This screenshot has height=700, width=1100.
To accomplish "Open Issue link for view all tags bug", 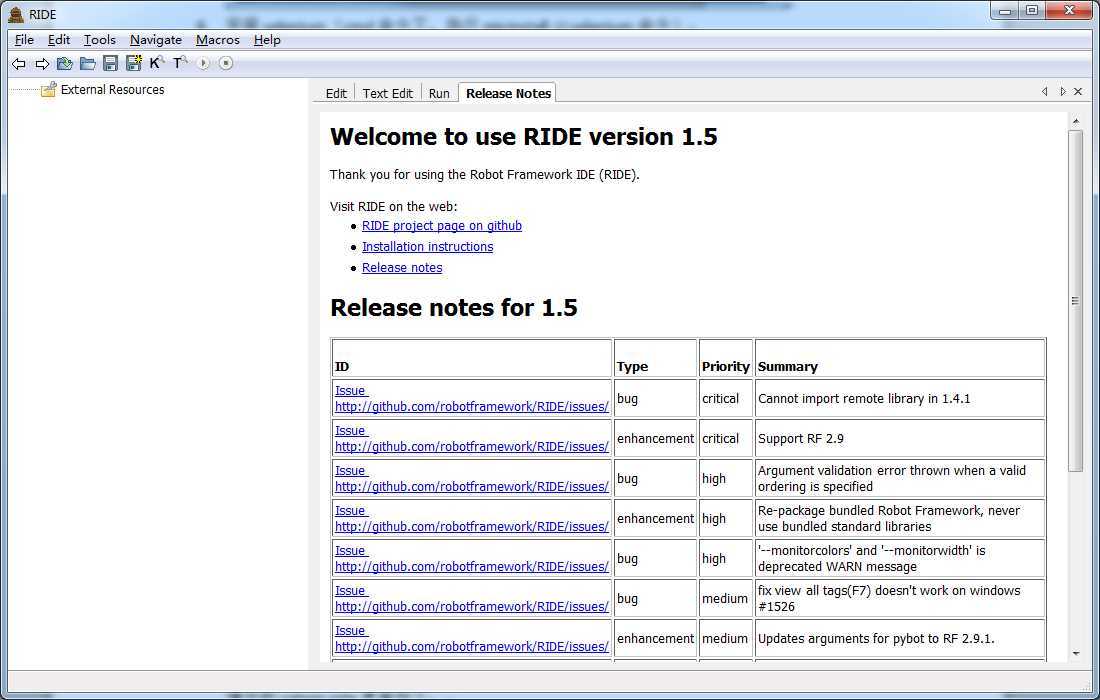I will pyautogui.click(x=471, y=598).
